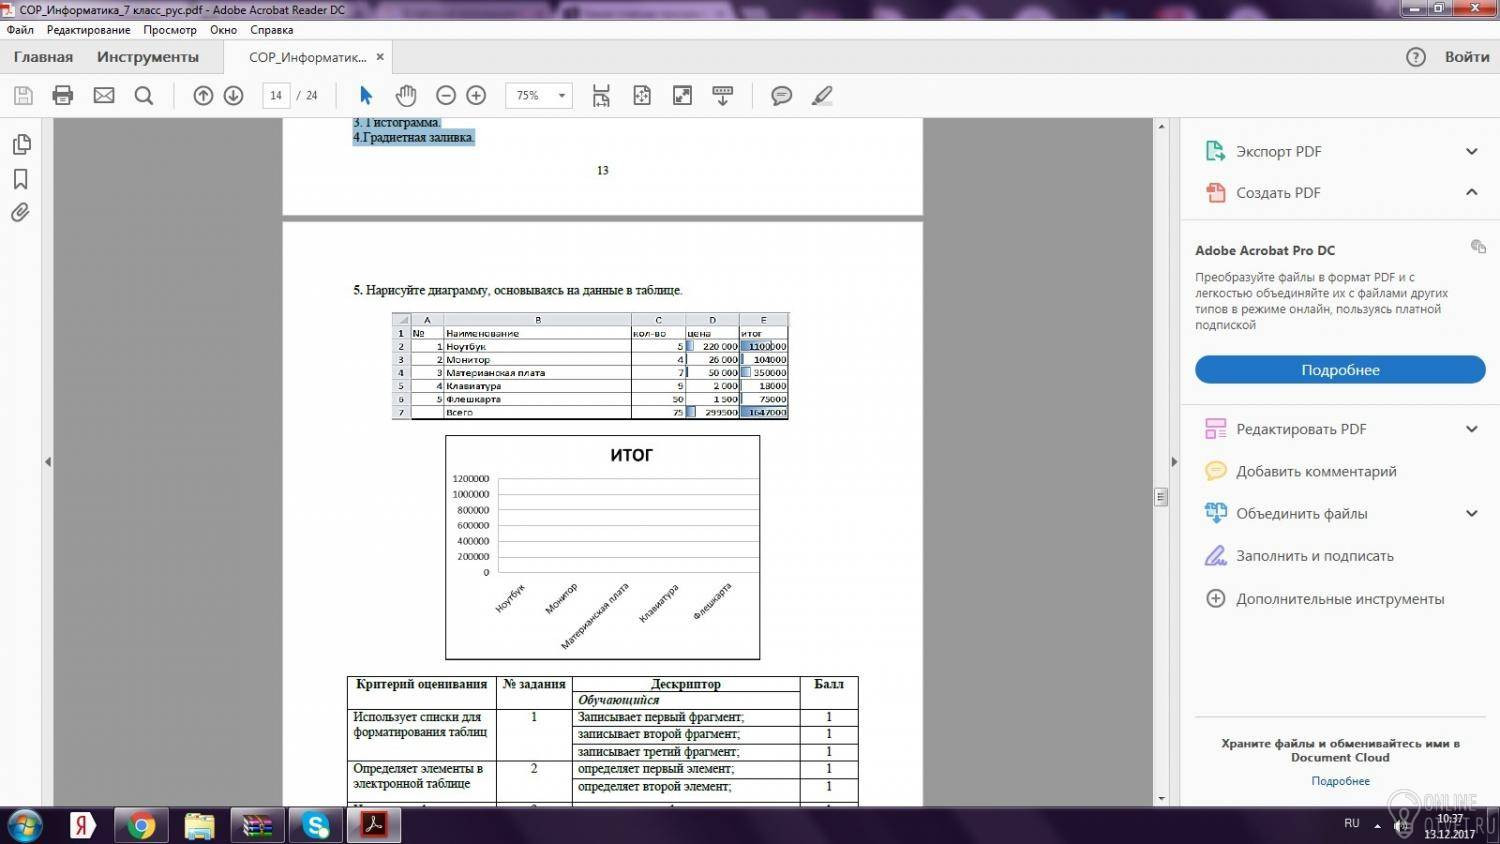Open the zoom level 75% dropdown
The height and width of the screenshot is (844, 1500).
coord(561,95)
